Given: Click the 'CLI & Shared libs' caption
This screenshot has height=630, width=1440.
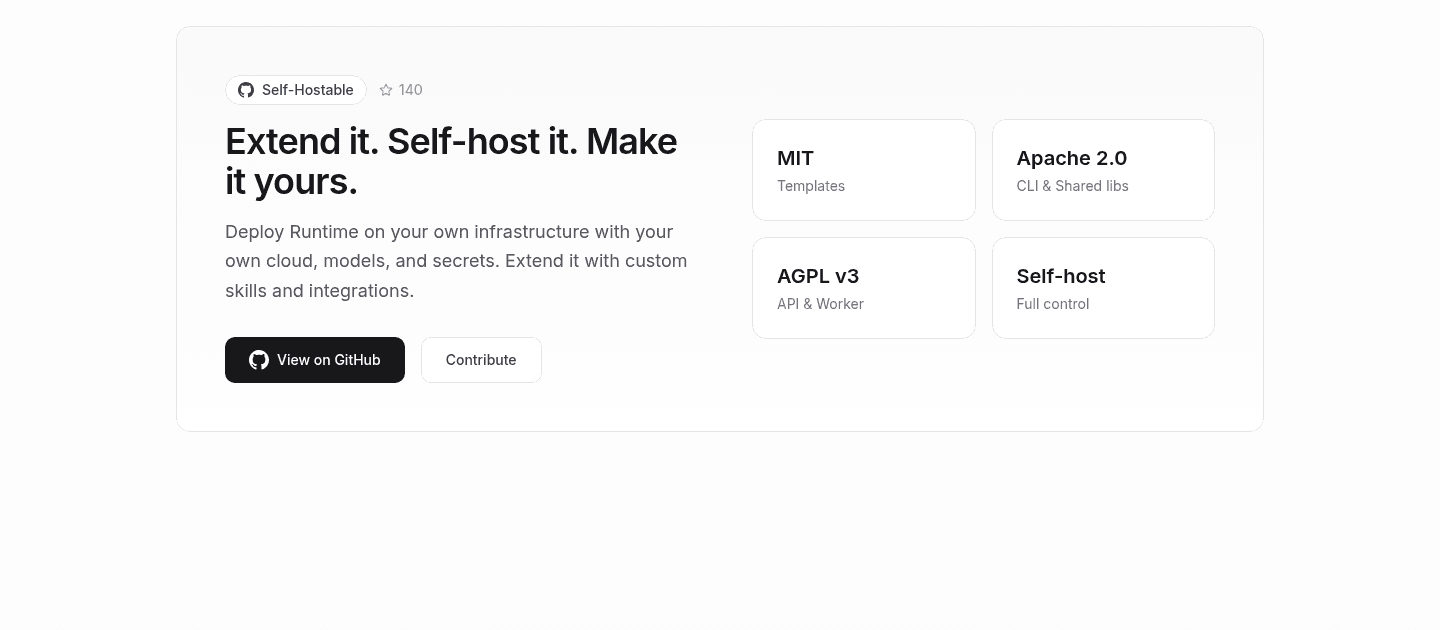Looking at the screenshot, I should (x=1072, y=186).
